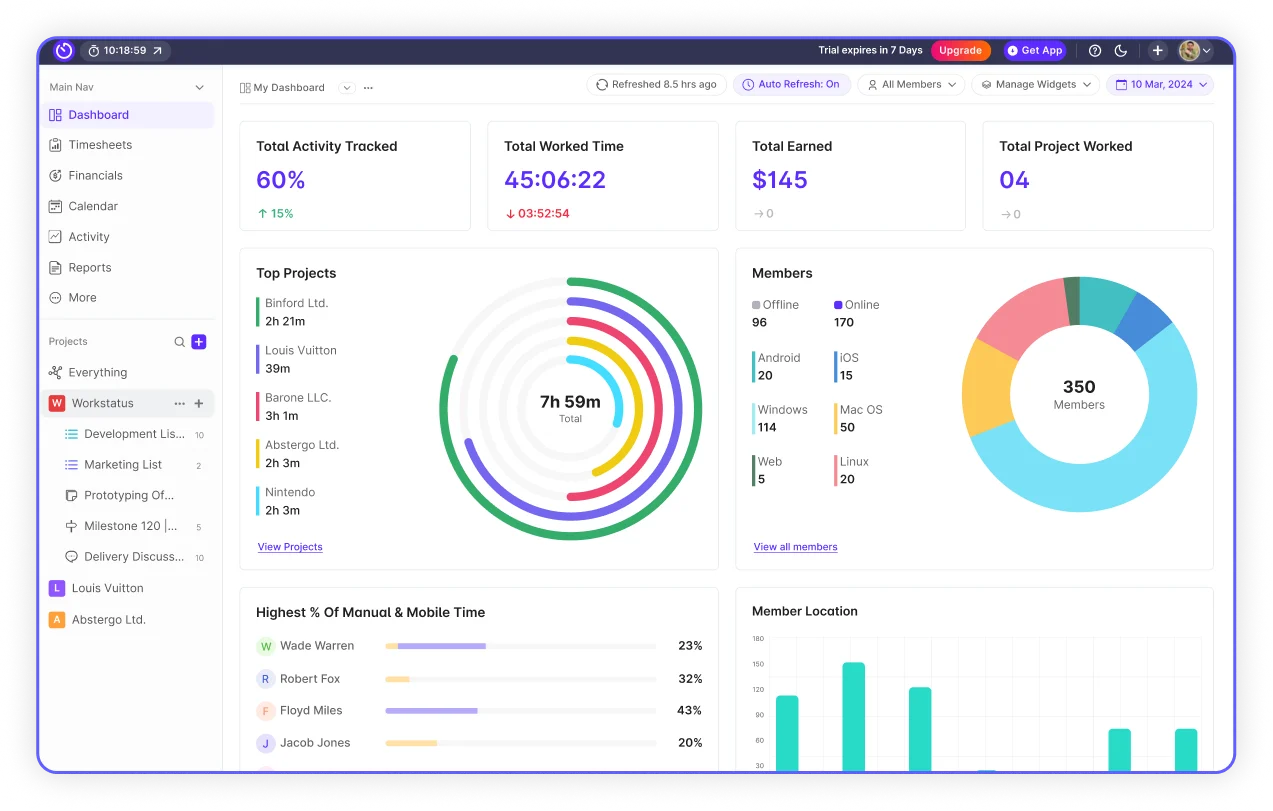This screenshot has width=1273, height=811.
Task: Click the View Projects link
Action: 290,547
